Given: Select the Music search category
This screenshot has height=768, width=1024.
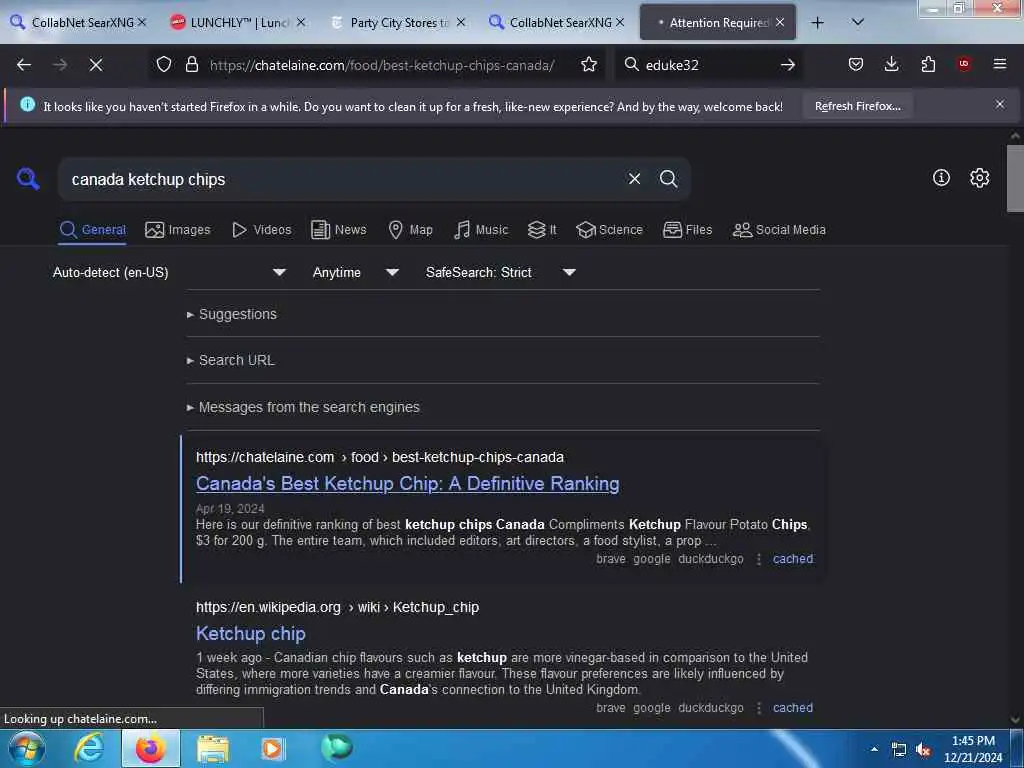Looking at the screenshot, I should [481, 230].
